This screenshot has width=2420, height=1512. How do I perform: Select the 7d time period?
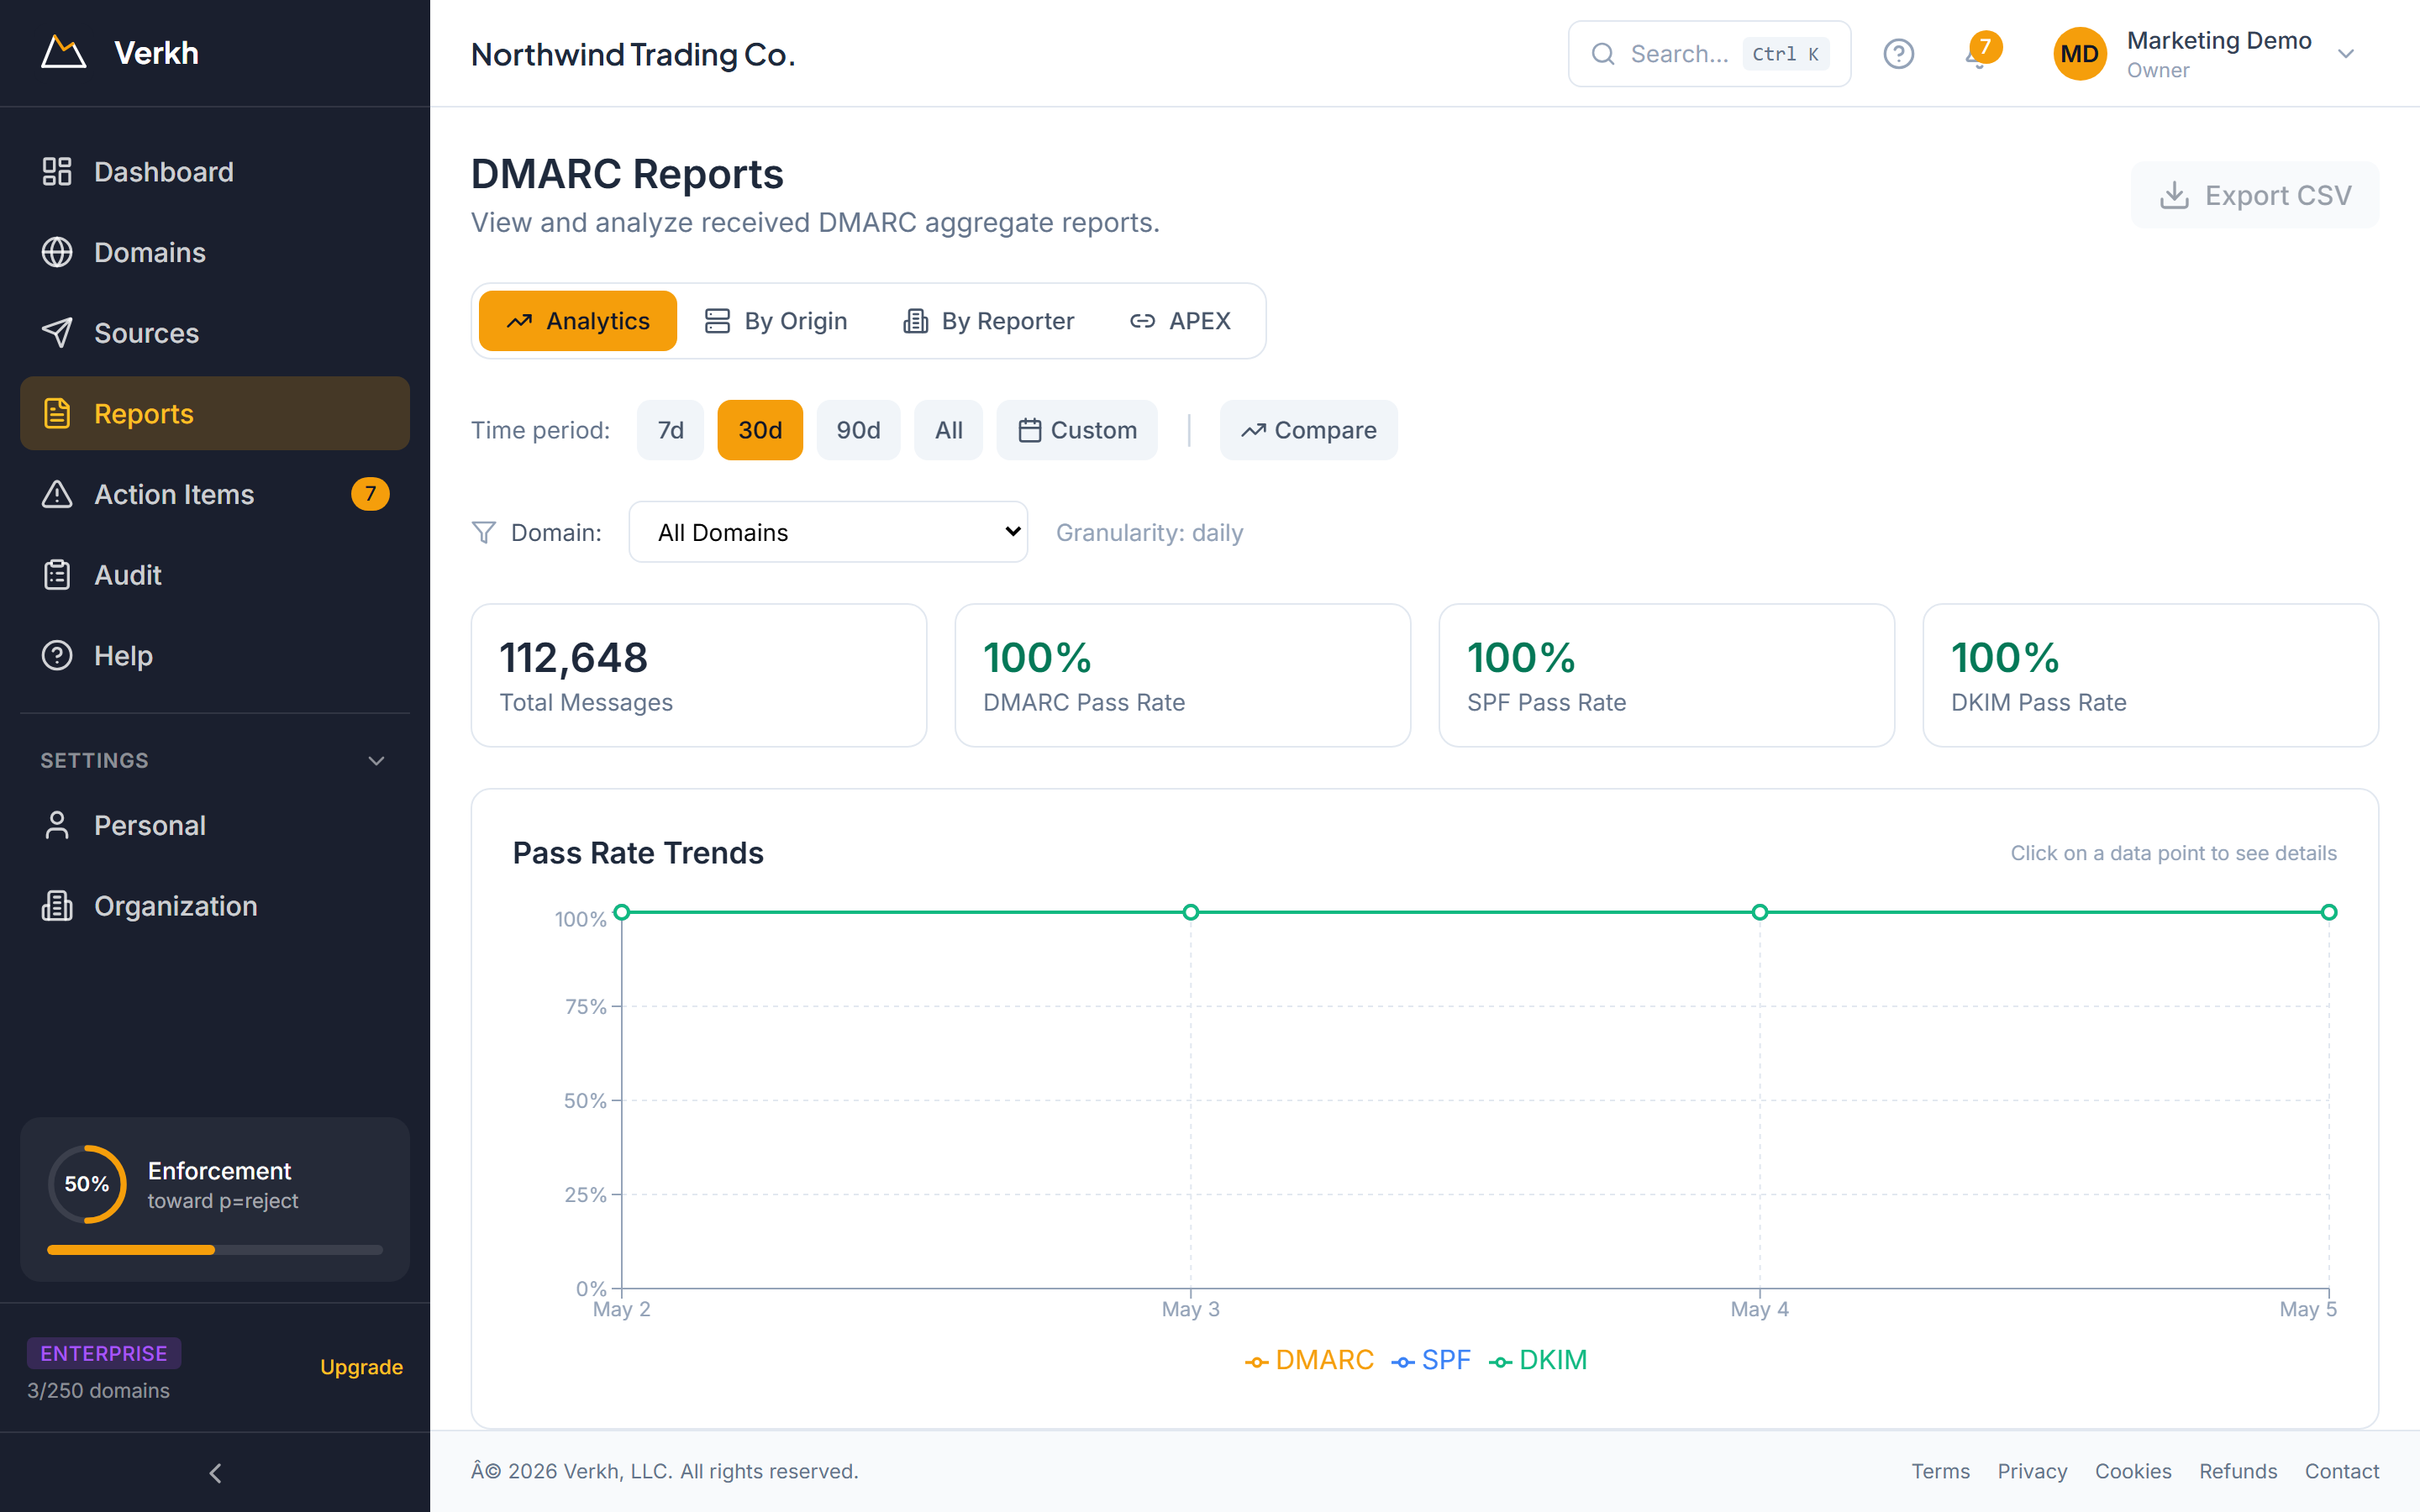(x=670, y=430)
